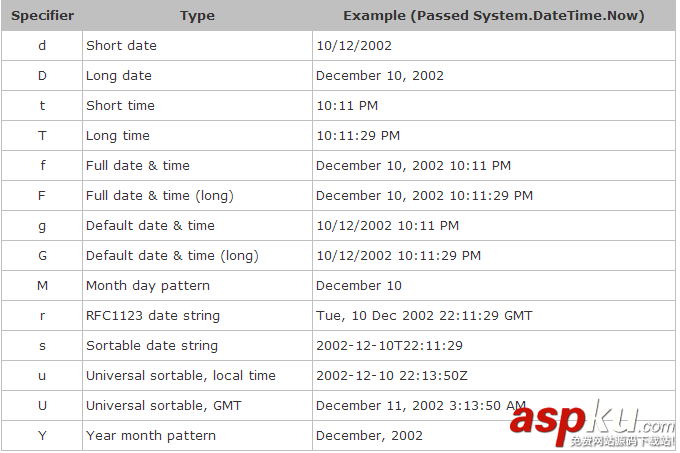Select the Month day pattern cell
Screen dimensions: 680x453
point(148,286)
